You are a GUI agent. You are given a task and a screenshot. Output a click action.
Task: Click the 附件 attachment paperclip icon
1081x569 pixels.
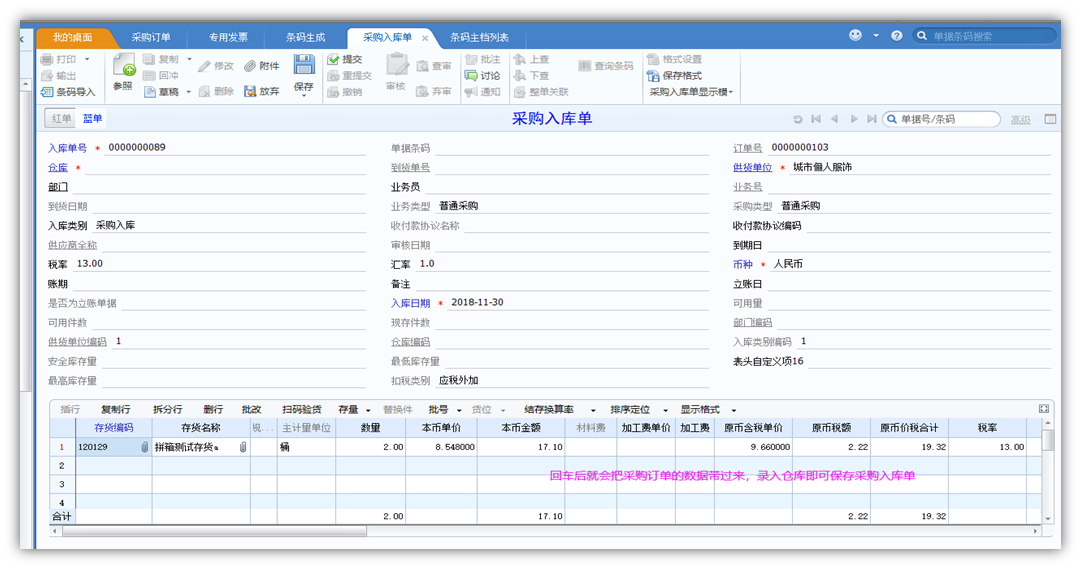pos(250,66)
